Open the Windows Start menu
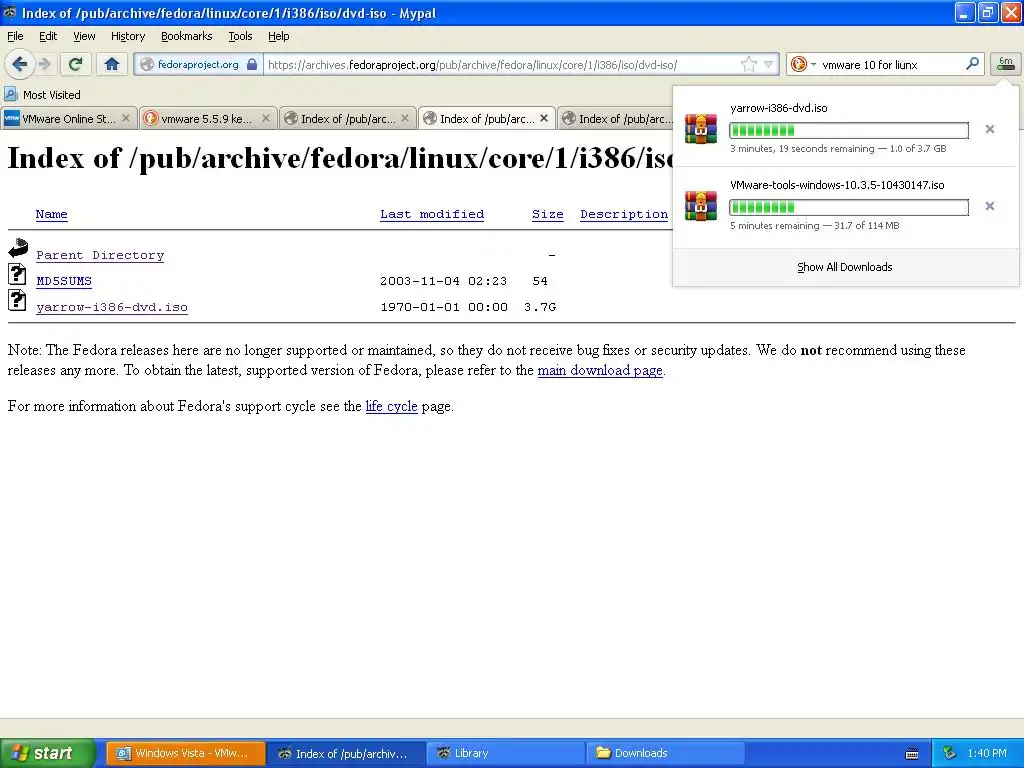 tap(48, 753)
